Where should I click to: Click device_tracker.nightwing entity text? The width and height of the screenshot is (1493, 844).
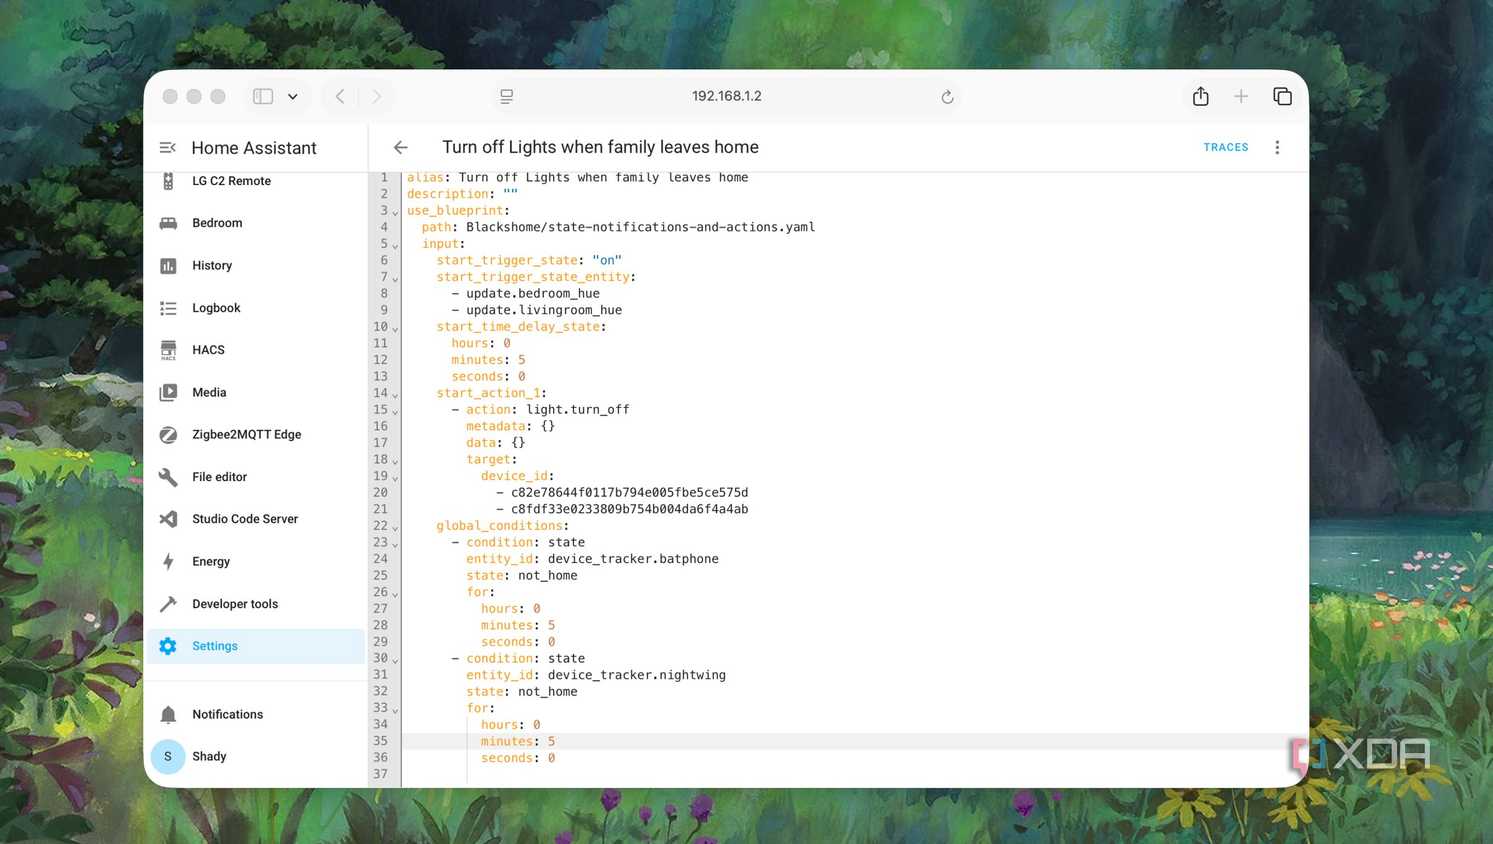tap(637, 675)
